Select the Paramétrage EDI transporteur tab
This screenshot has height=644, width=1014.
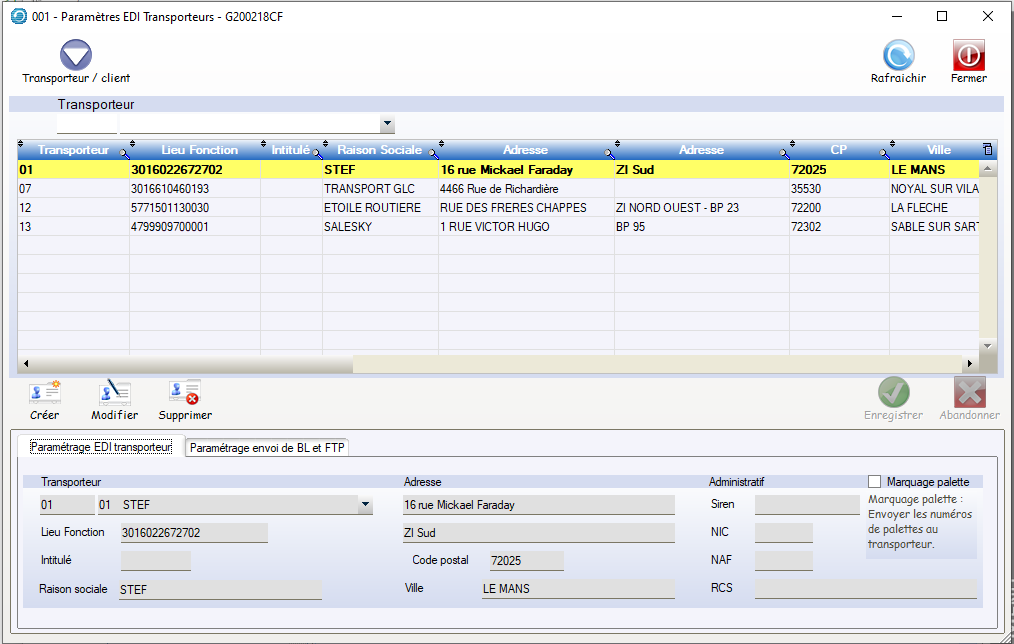click(101, 447)
